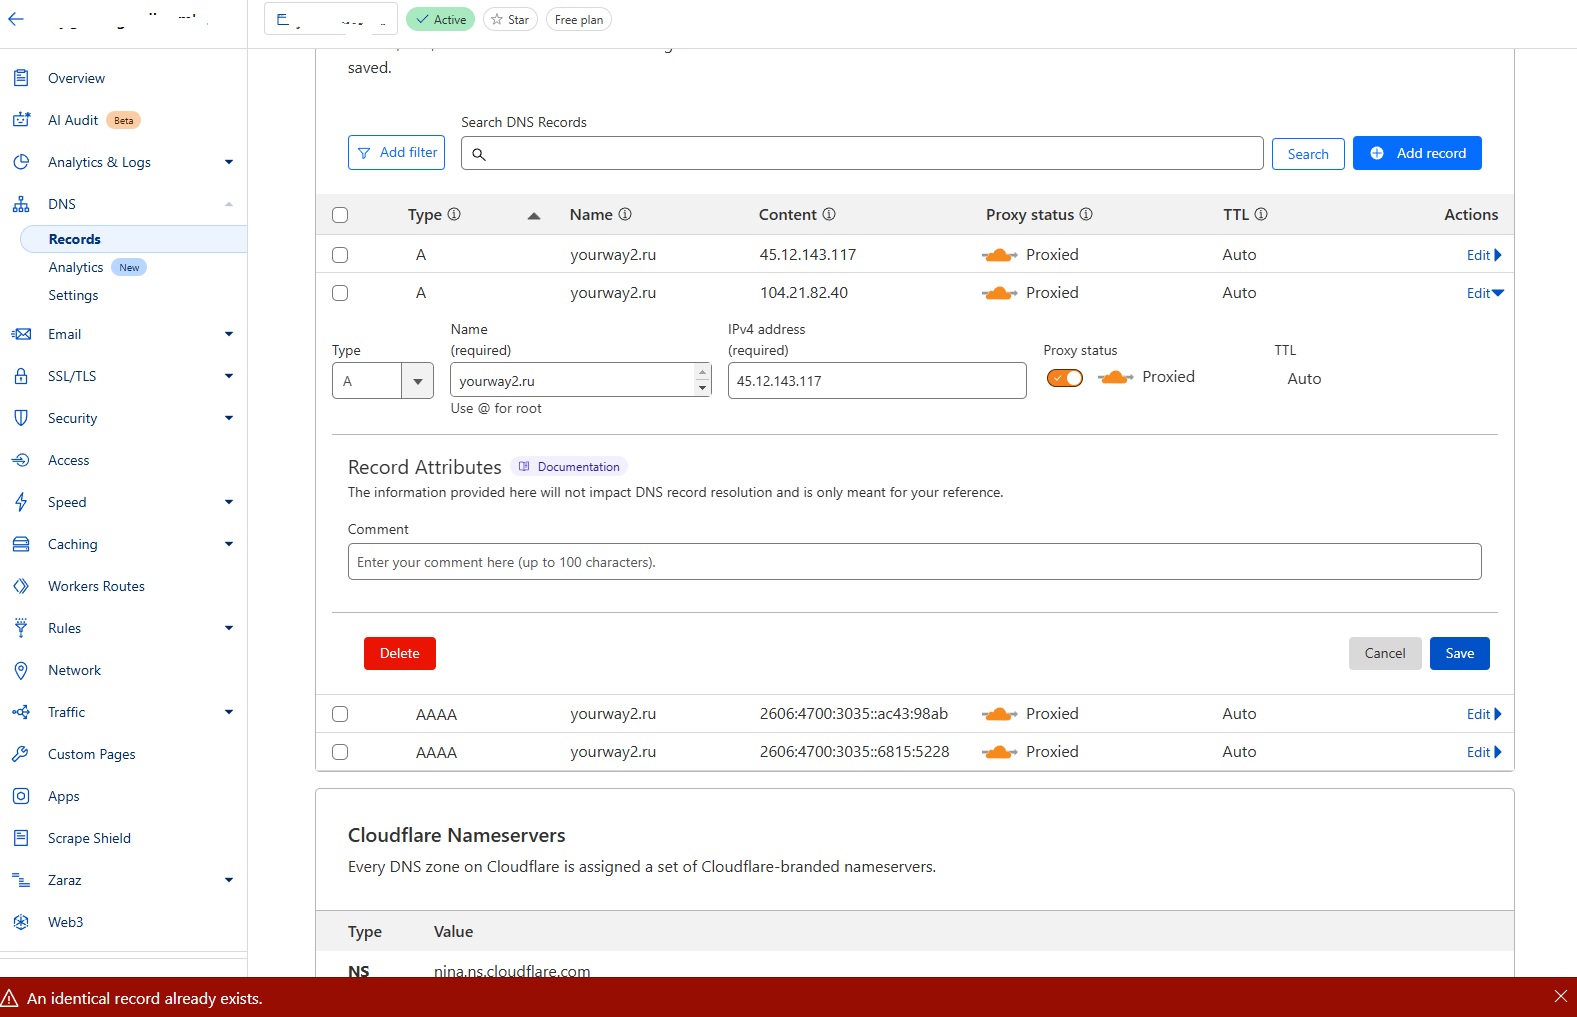Click Add filter button
The height and width of the screenshot is (1017, 1577).
[x=396, y=152]
